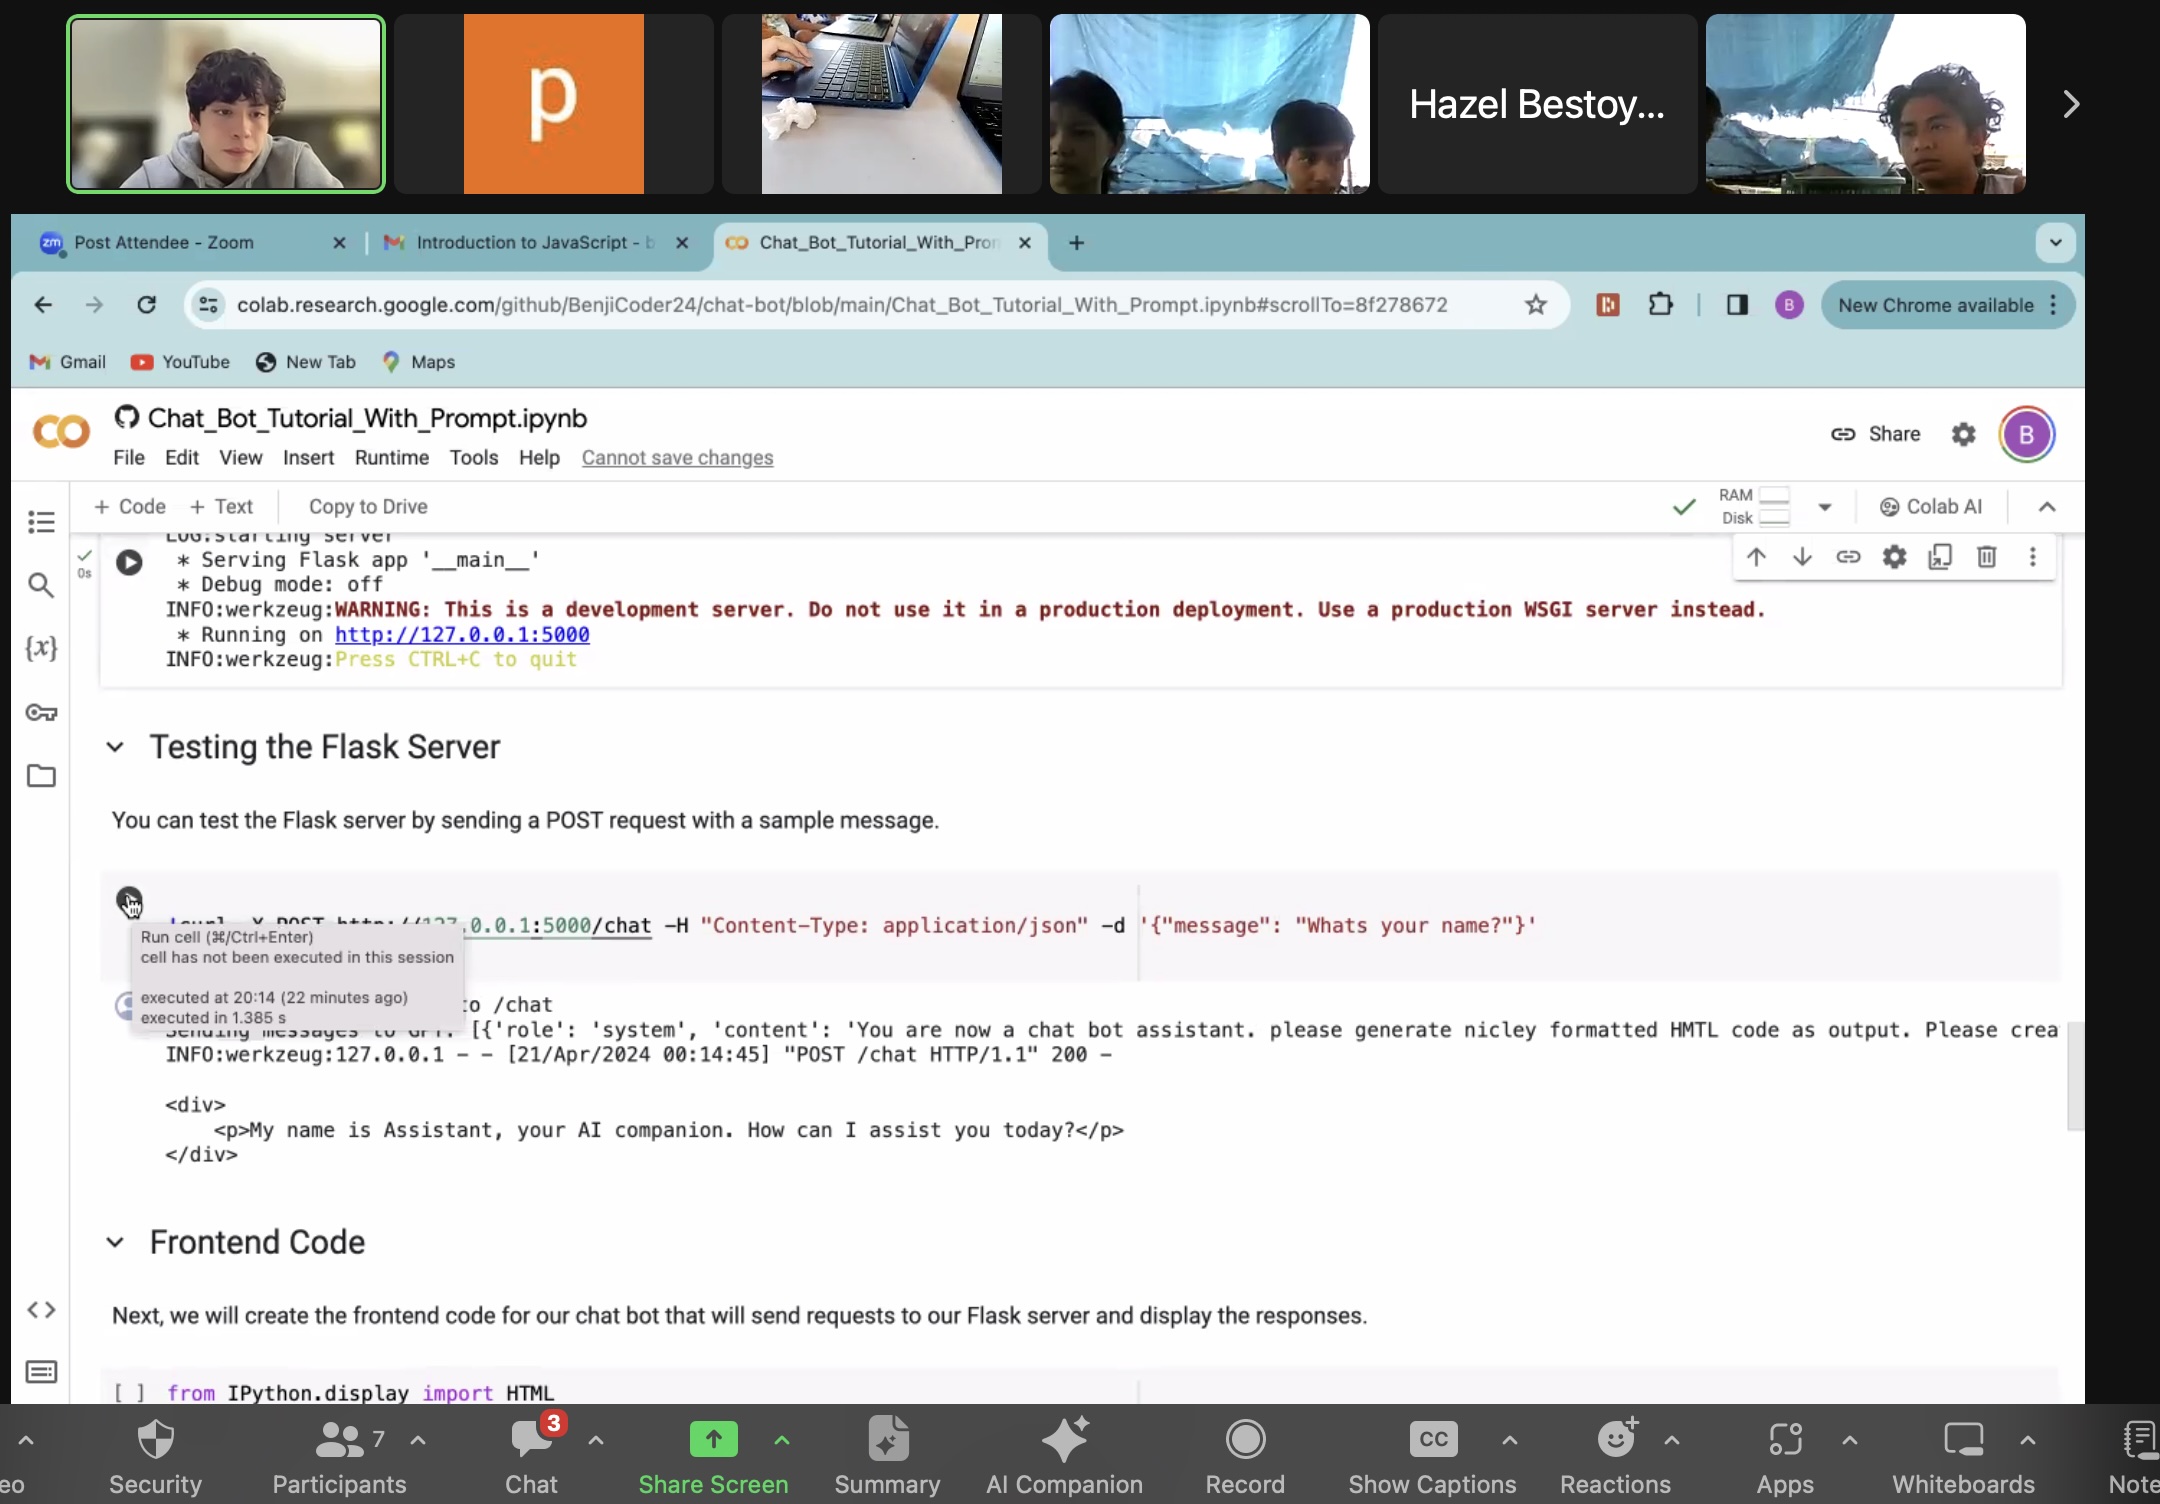Image resolution: width=2160 pixels, height=1504 pixels.
Task: Open the Runtime menu
Action: [x=391, y=458]
